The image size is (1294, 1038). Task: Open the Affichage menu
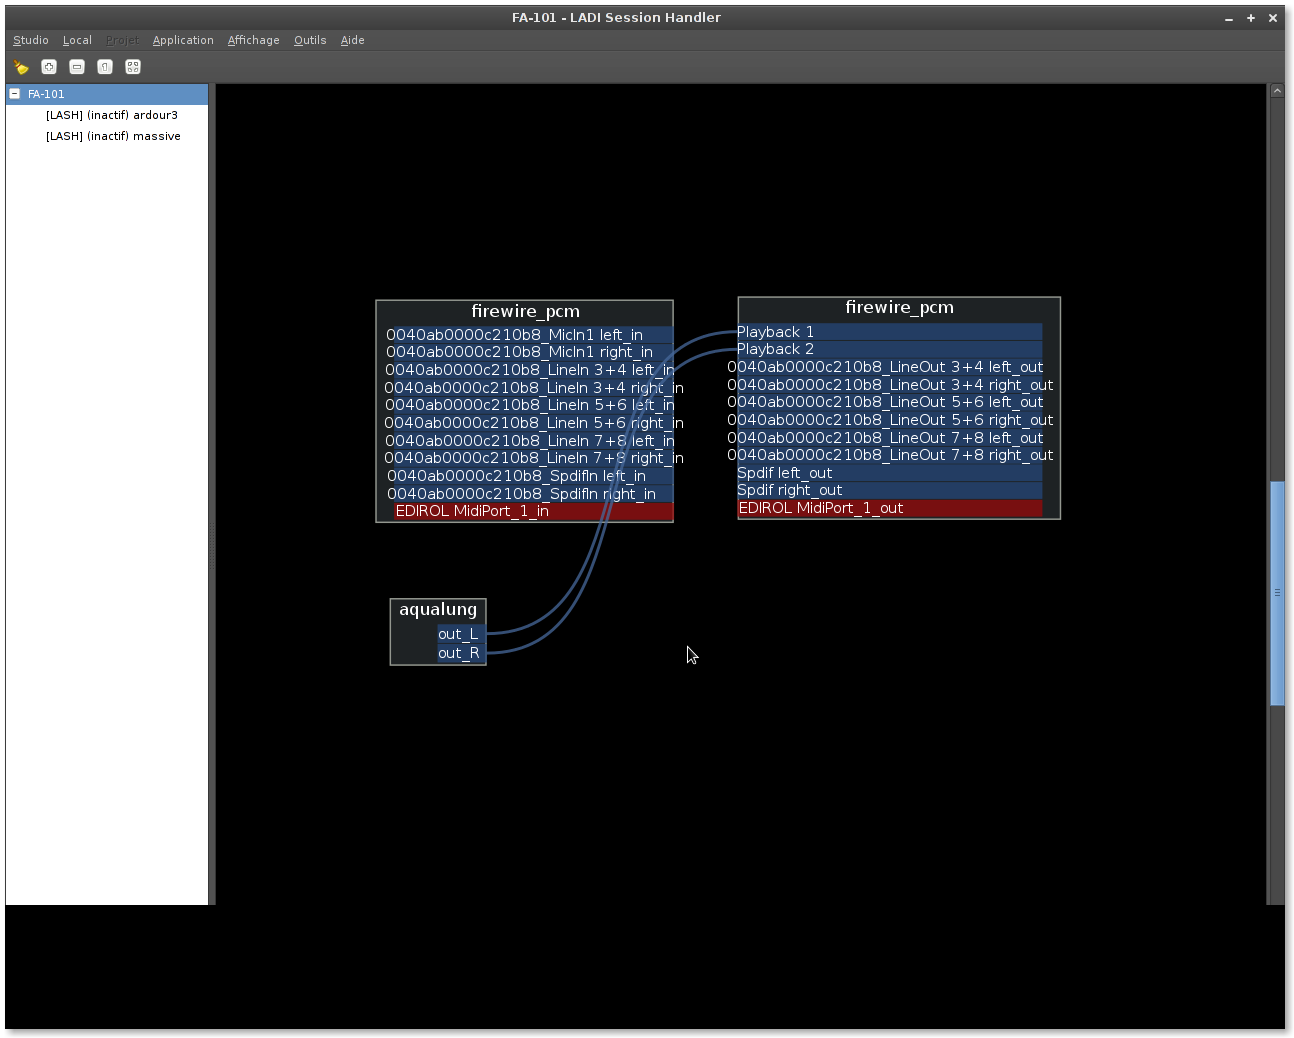point(253,41)
